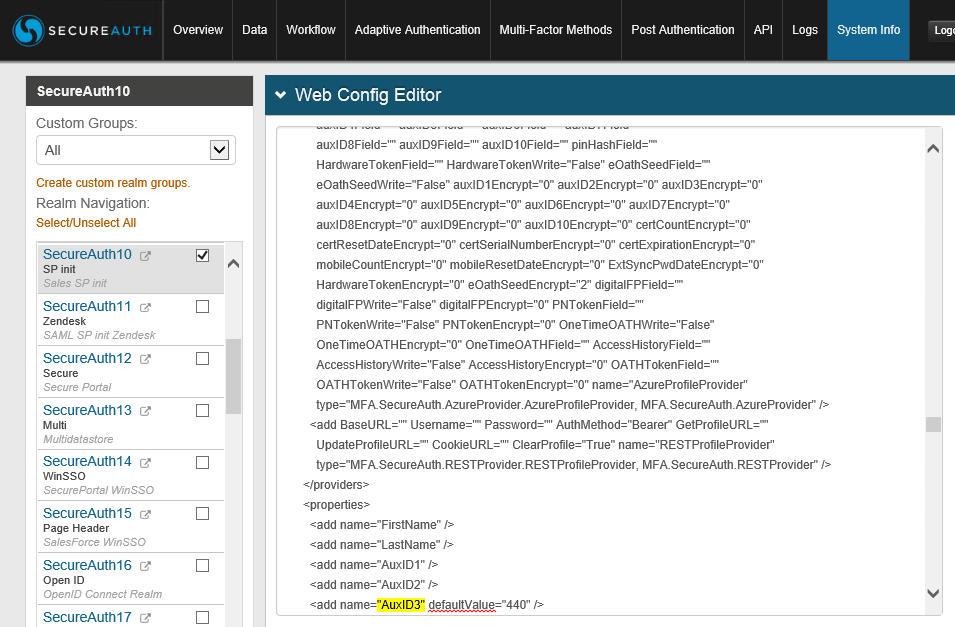Open the SecureAuth12 realm link

pyautogui.click(x=87, y=358)
